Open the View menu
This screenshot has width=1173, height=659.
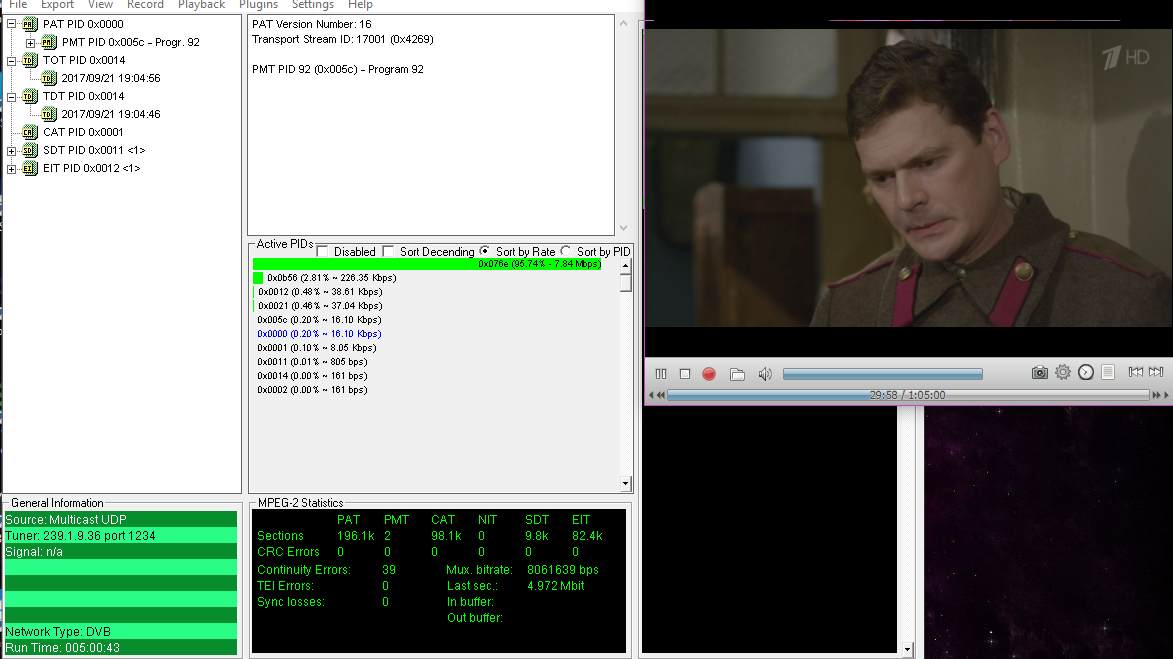click(100, 4)
